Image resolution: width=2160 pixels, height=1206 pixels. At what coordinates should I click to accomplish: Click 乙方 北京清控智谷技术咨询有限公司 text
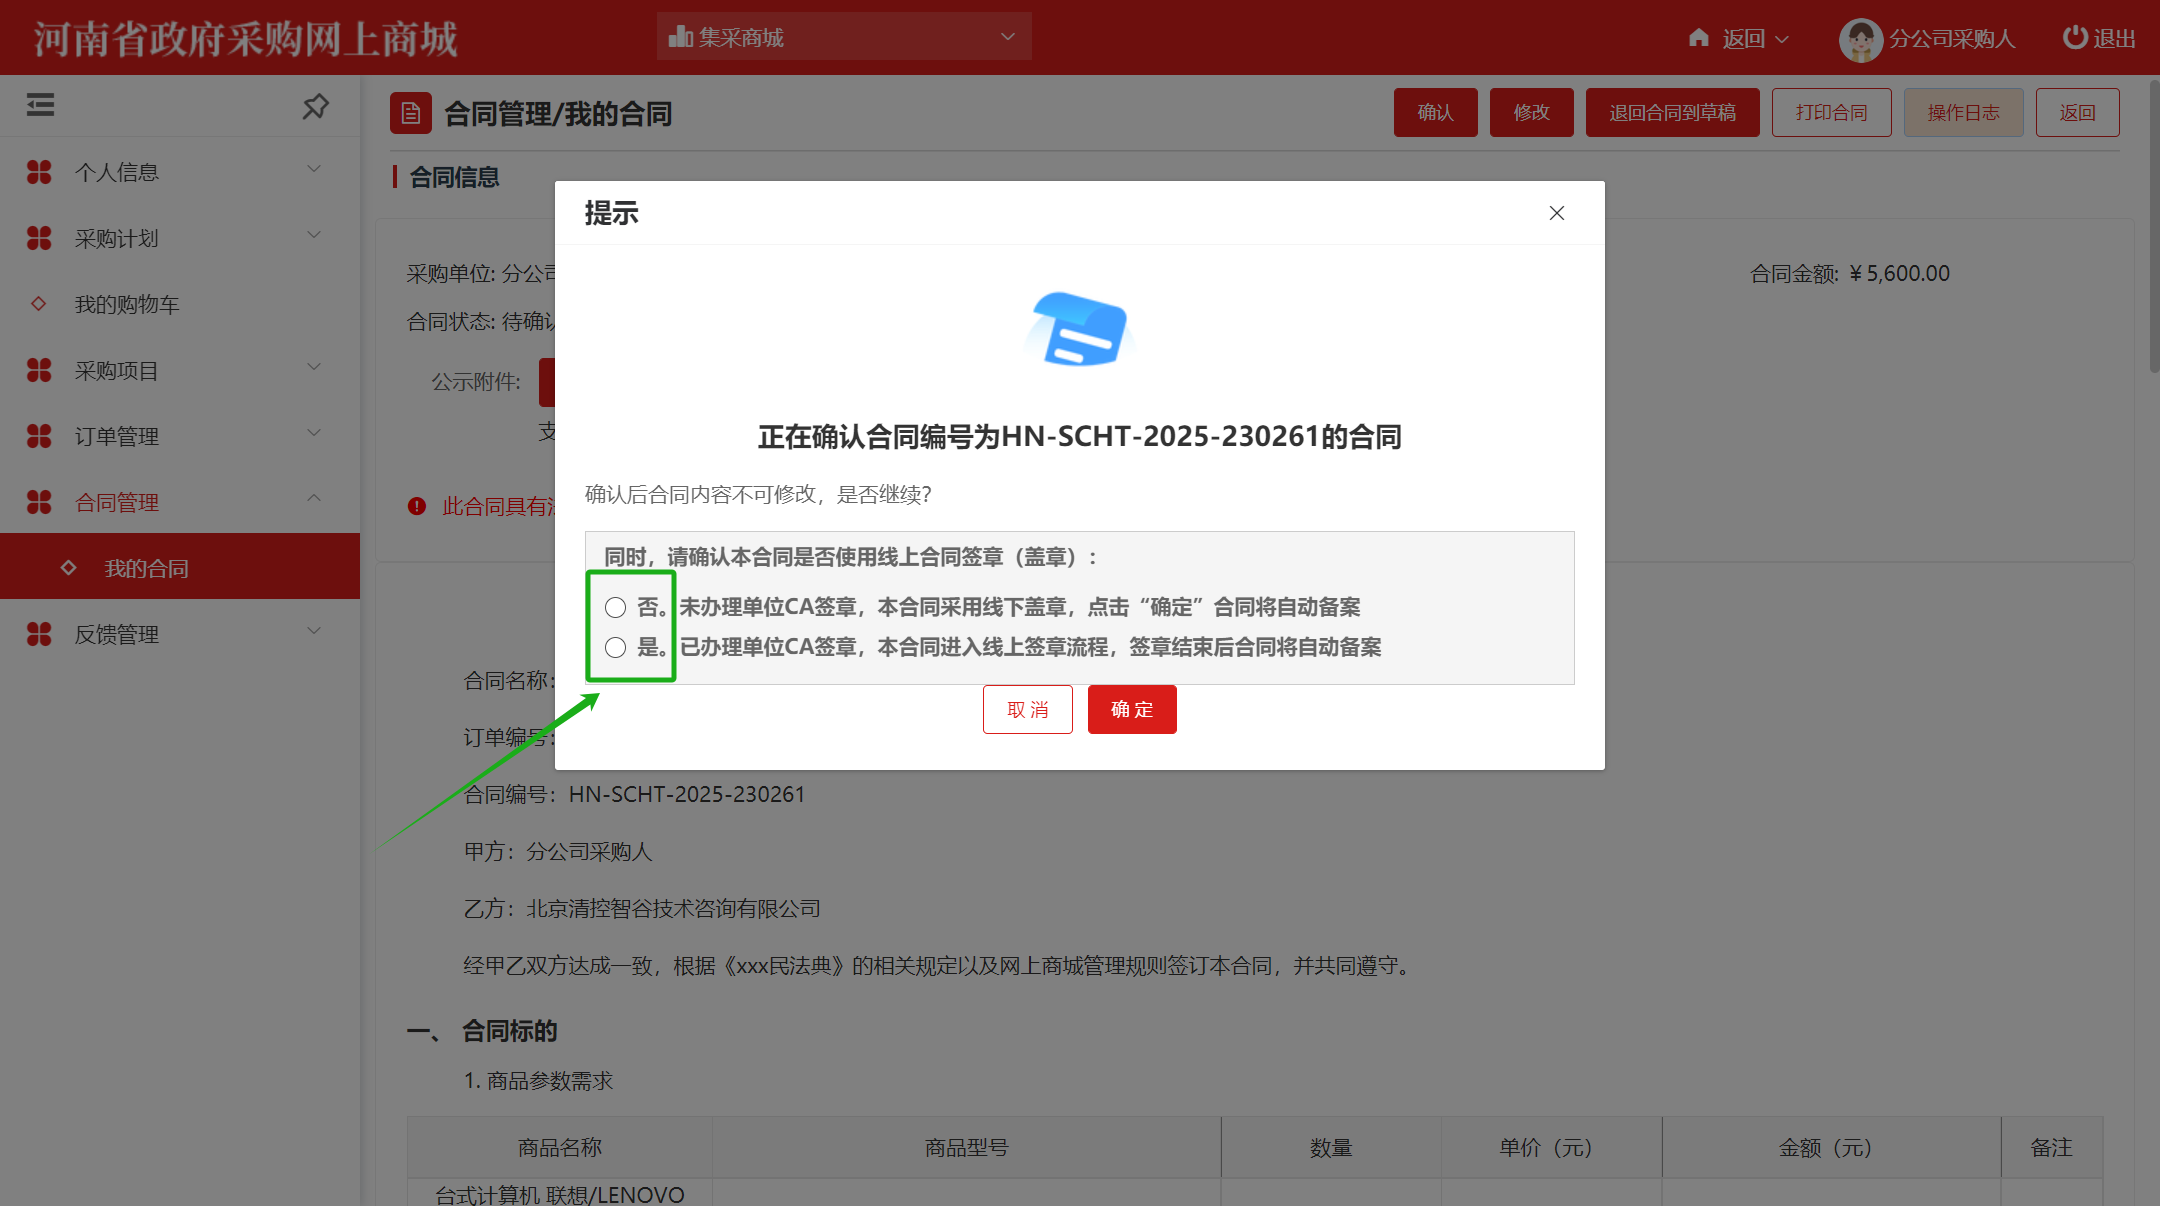[x=642, y=908]
